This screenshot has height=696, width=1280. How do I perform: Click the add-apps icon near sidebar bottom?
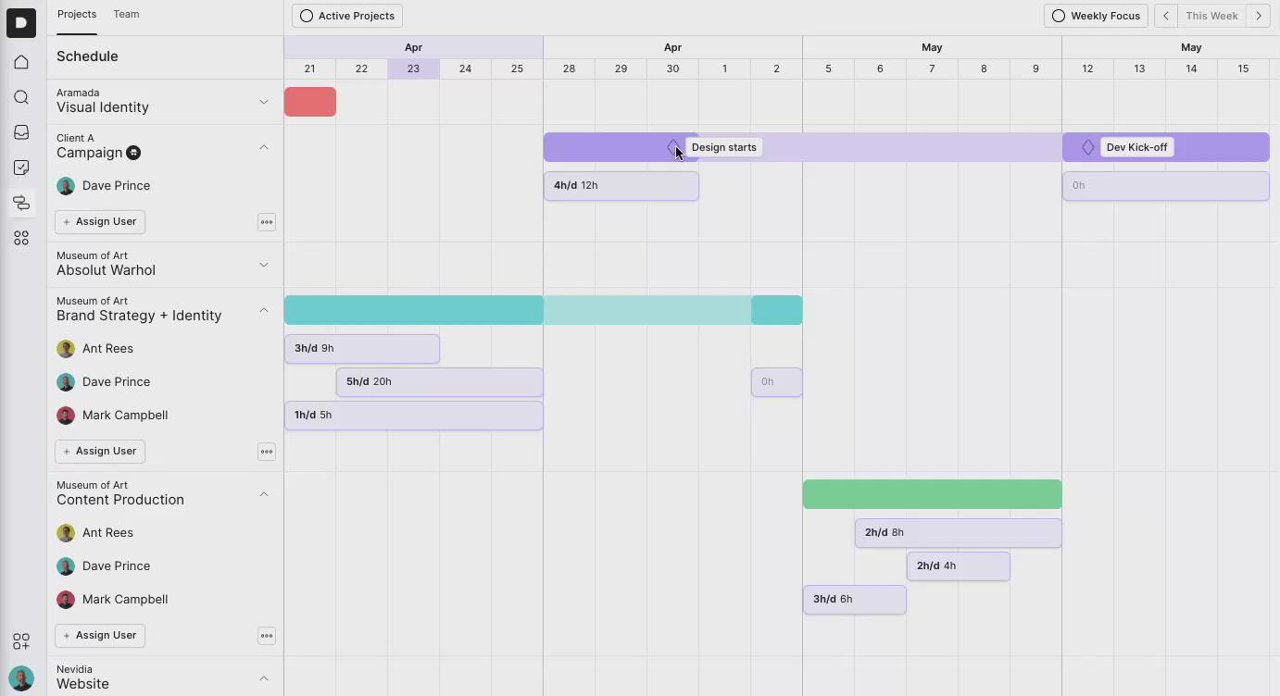21,642
